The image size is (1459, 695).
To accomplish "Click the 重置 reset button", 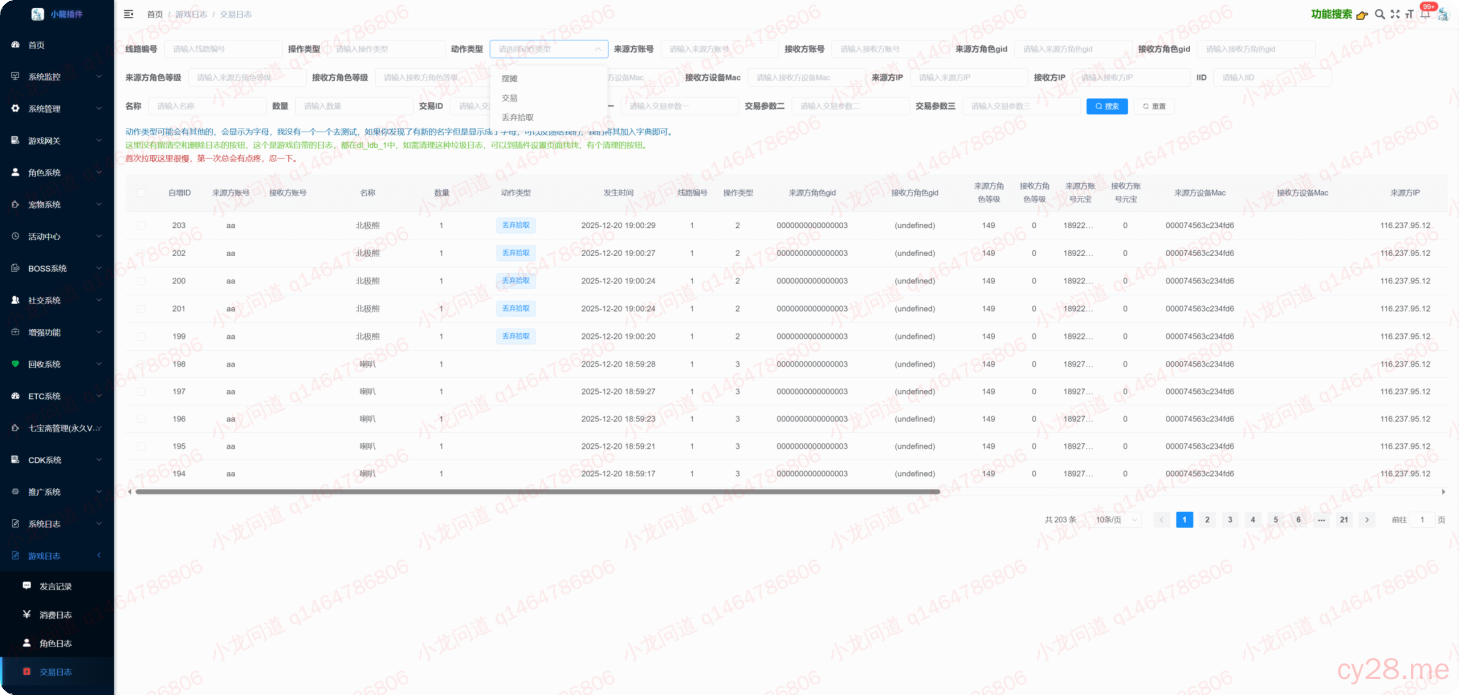I will tap(1153, 106).
